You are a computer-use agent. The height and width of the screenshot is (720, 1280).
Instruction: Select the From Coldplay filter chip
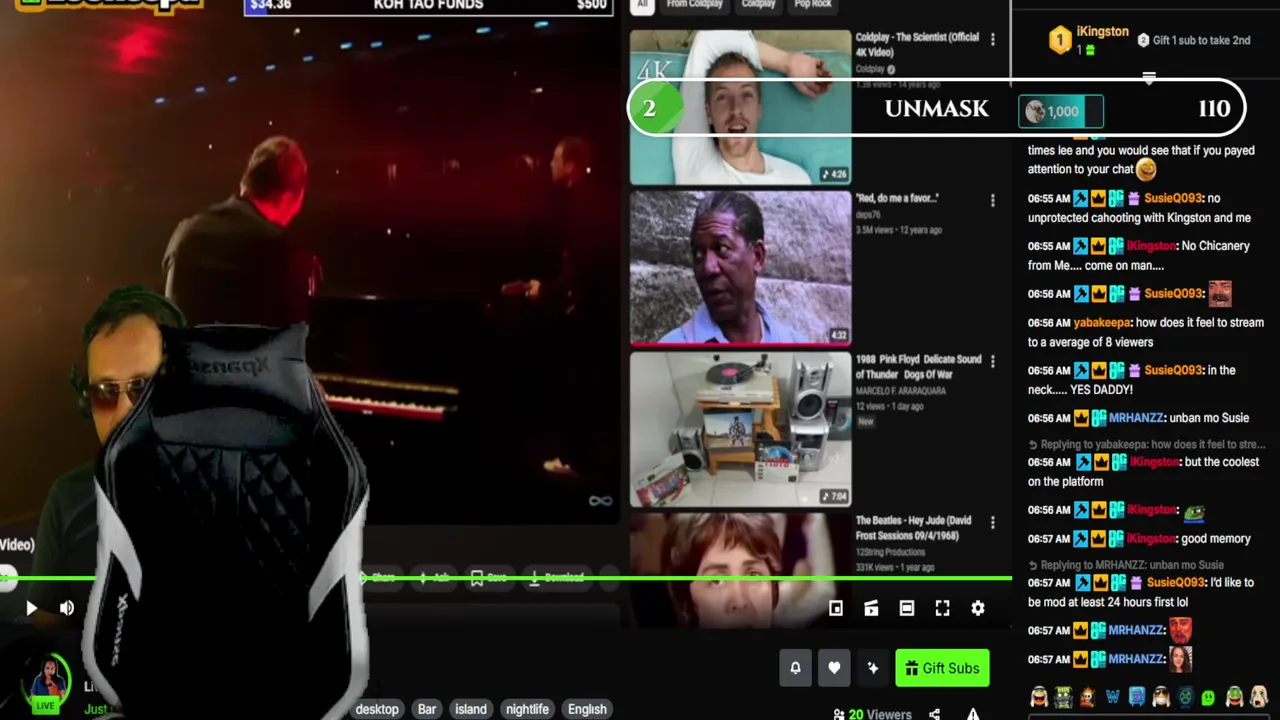click(x=694, y=4)
